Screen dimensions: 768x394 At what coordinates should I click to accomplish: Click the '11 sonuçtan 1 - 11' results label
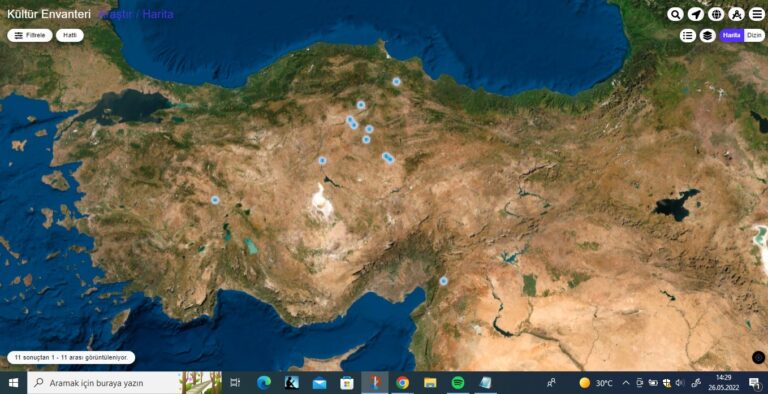tap(72, 357)
